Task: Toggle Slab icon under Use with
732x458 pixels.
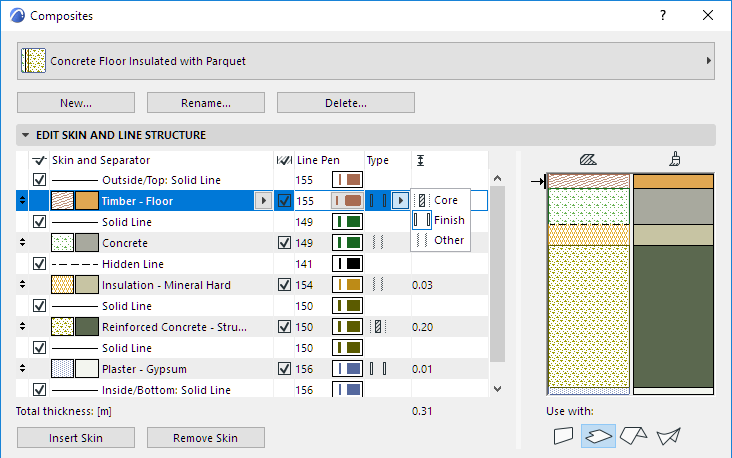Action: 598,436
